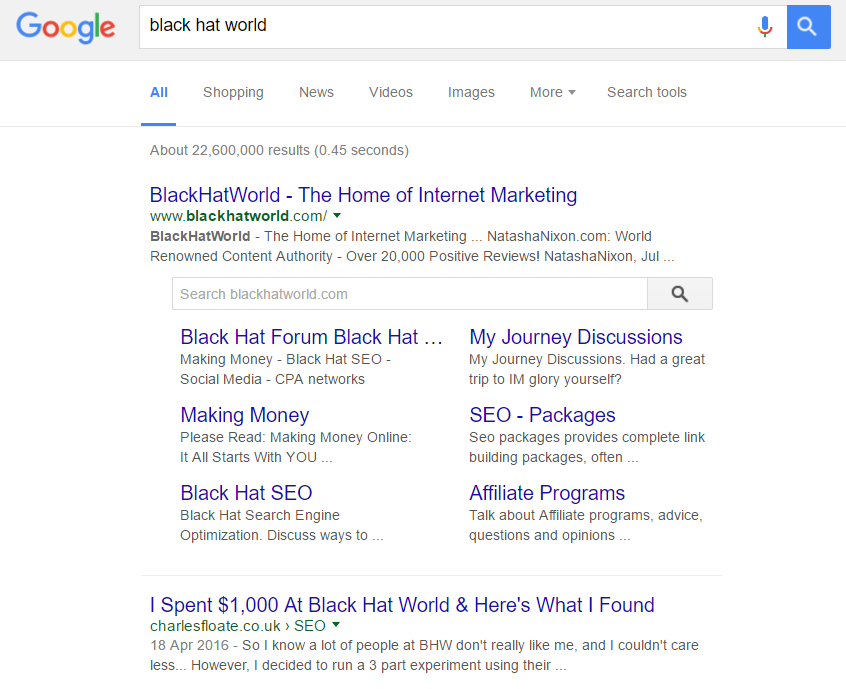Open the I Spent $1,000 At Black Hat World result
Image resolution: width=846 pixels, height=689 pixels.
(x=402, y=605)
